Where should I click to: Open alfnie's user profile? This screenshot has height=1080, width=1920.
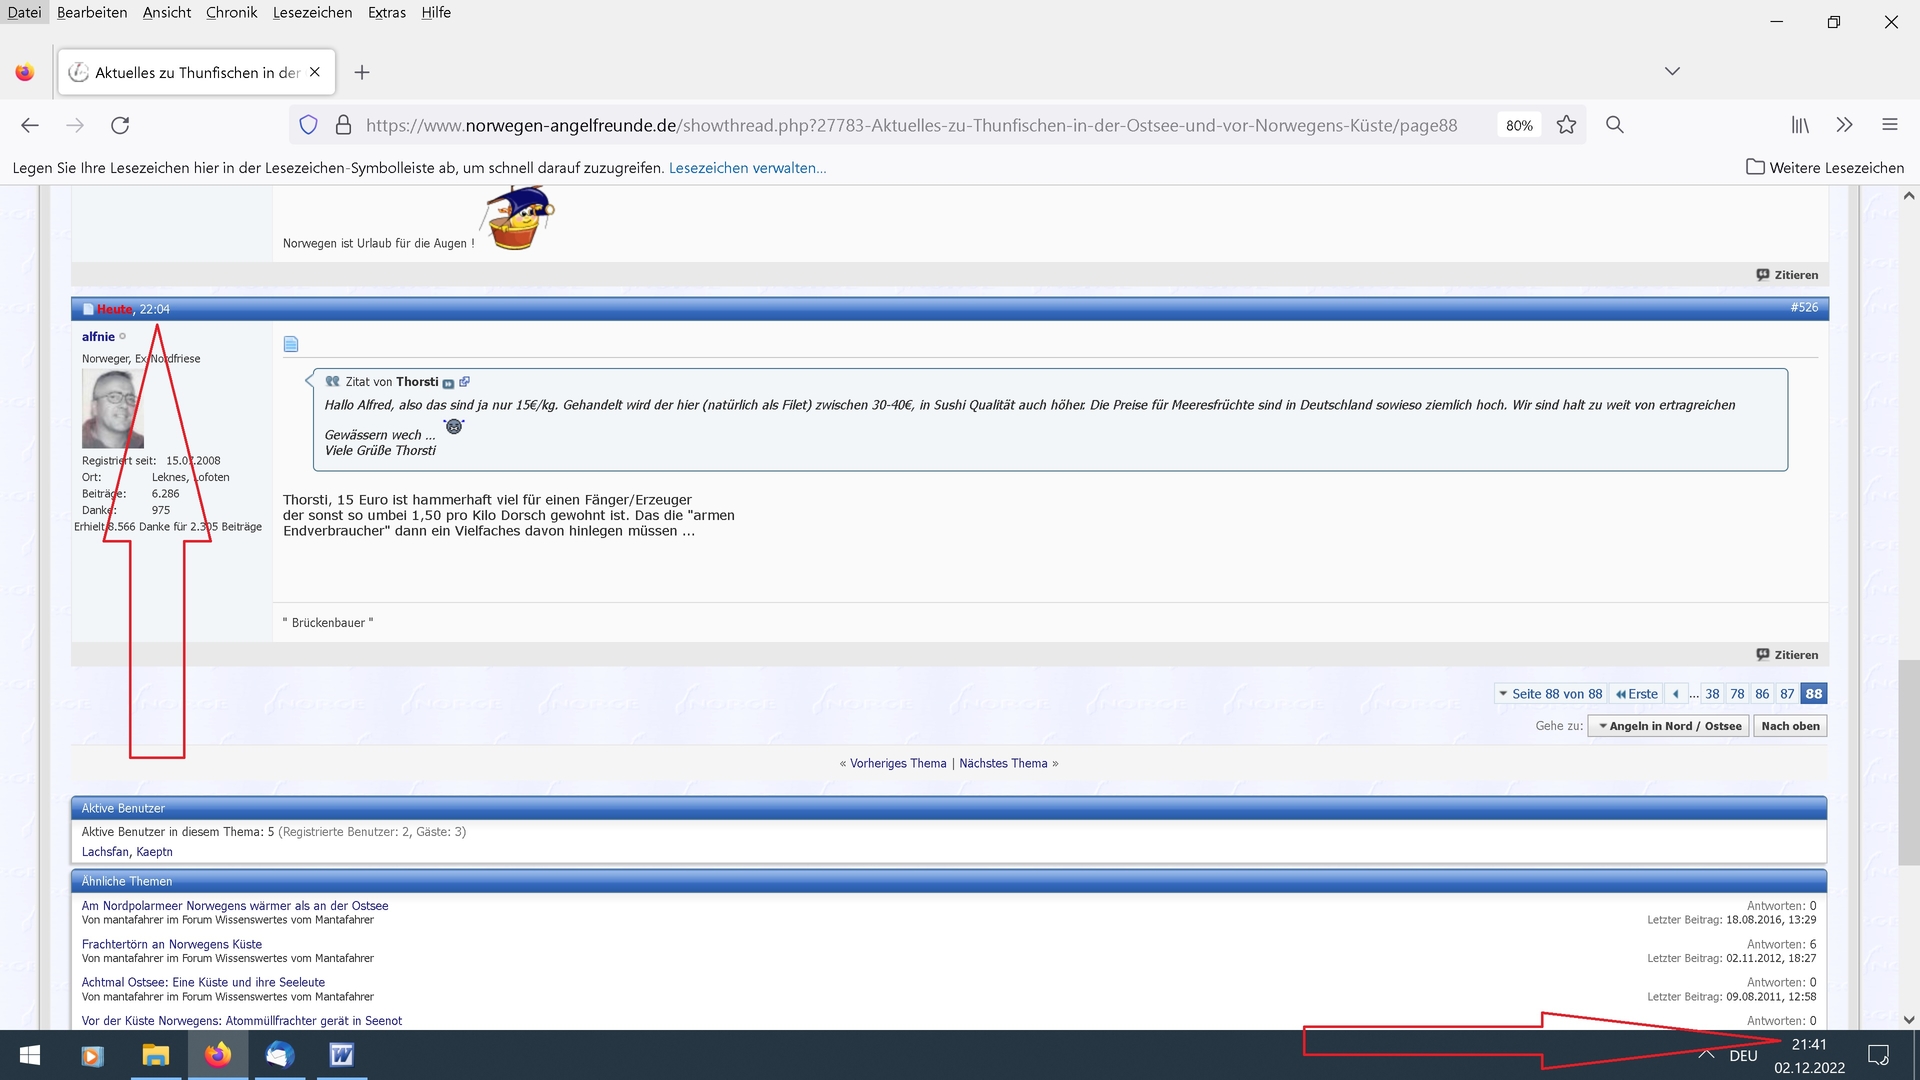pyautogui.click(x=98, y=337)
